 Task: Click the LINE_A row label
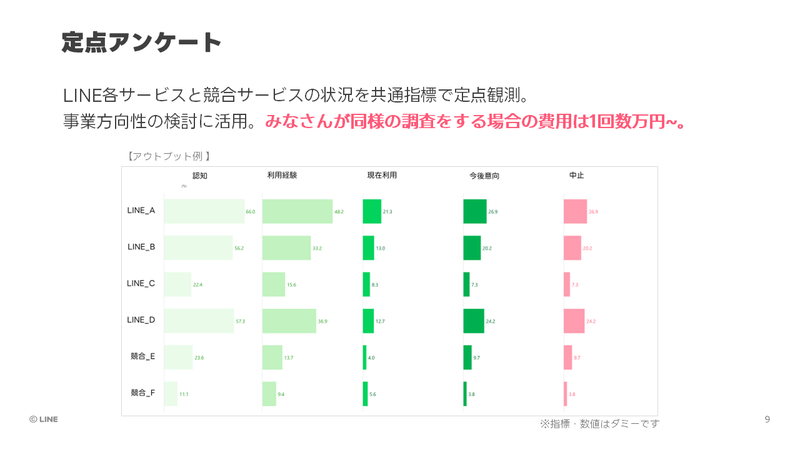point(141,211)
